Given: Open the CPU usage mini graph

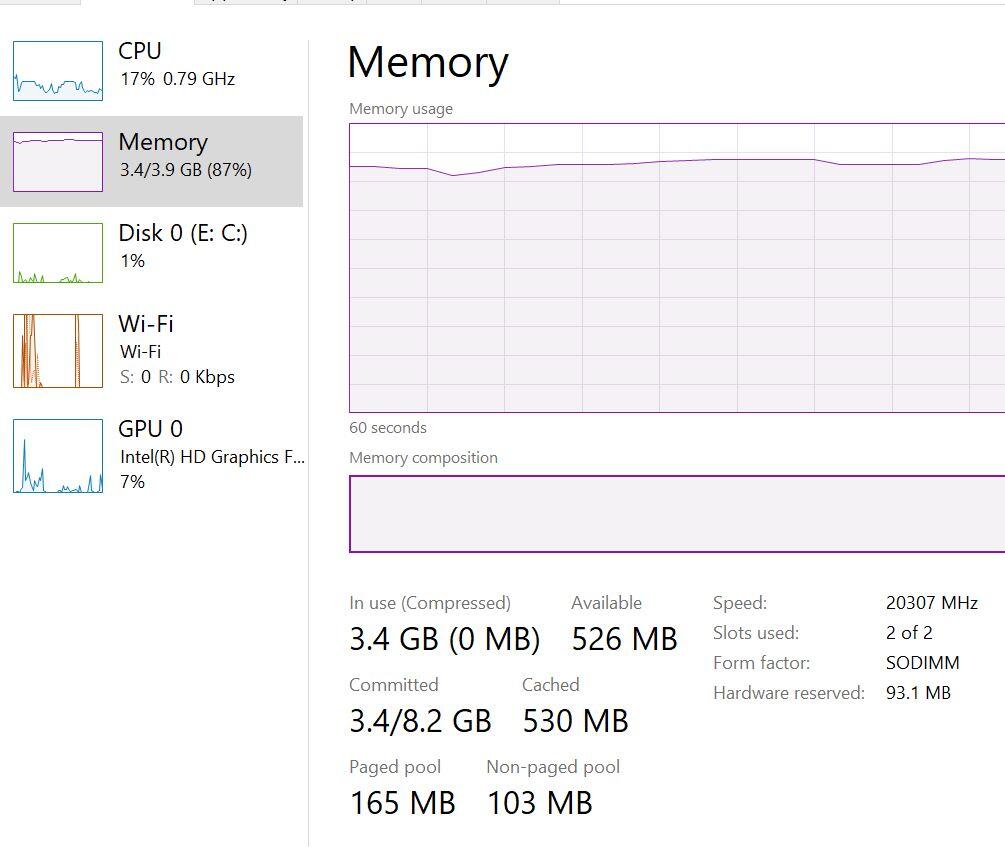Looking at the screenshot, I should [58, 71].
